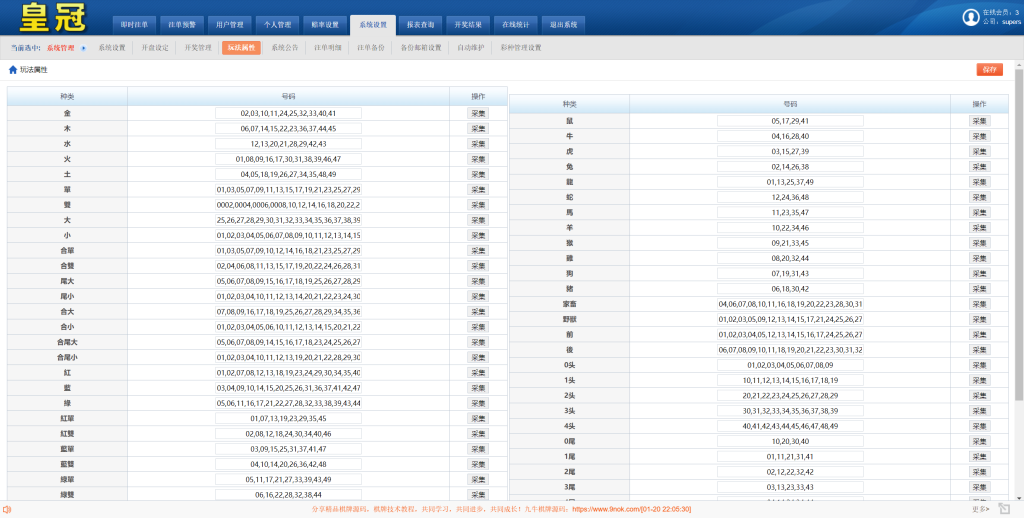
Task: Click 采集 button in the 鼠 row
Action: pyautogui.click(x=980, y=121)
